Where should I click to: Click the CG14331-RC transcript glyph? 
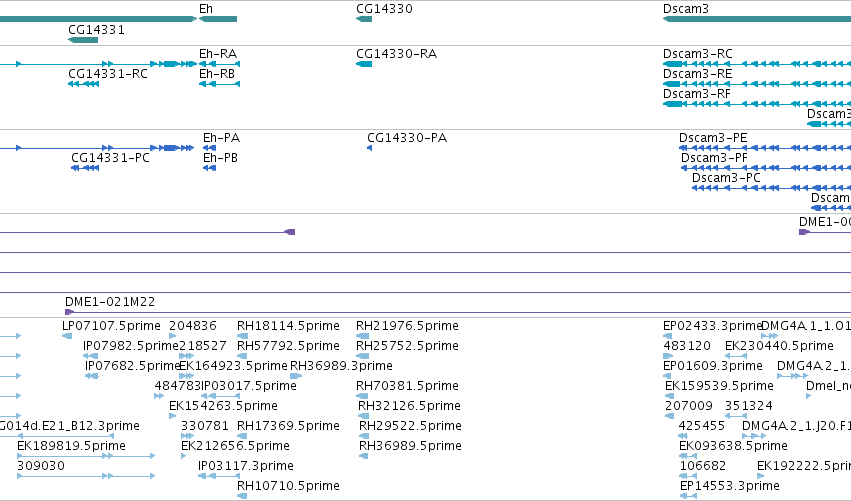point(84,84)
